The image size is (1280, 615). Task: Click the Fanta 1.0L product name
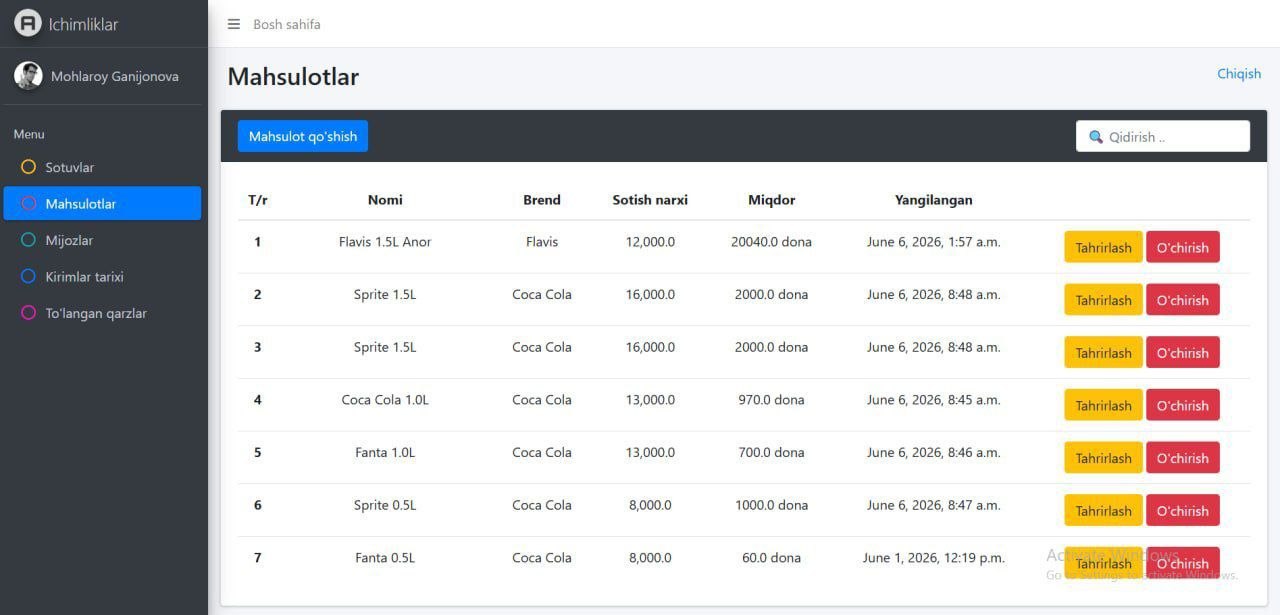tap(385, 453)
